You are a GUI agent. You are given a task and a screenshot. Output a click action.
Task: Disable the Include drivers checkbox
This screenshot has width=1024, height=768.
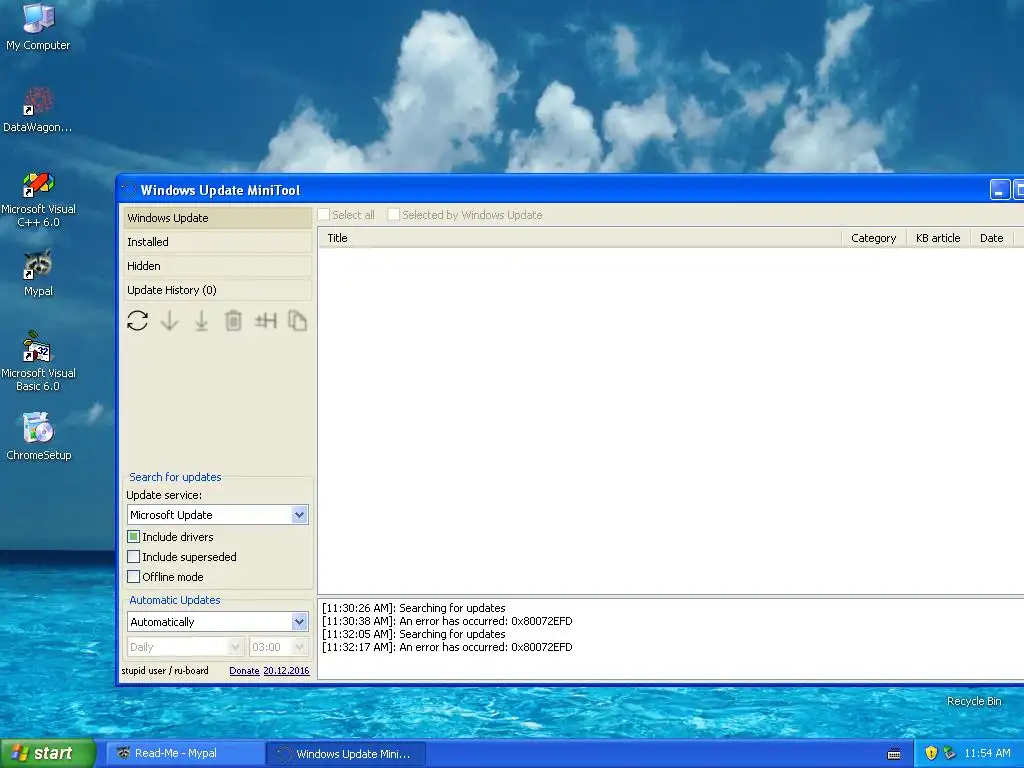133,537
